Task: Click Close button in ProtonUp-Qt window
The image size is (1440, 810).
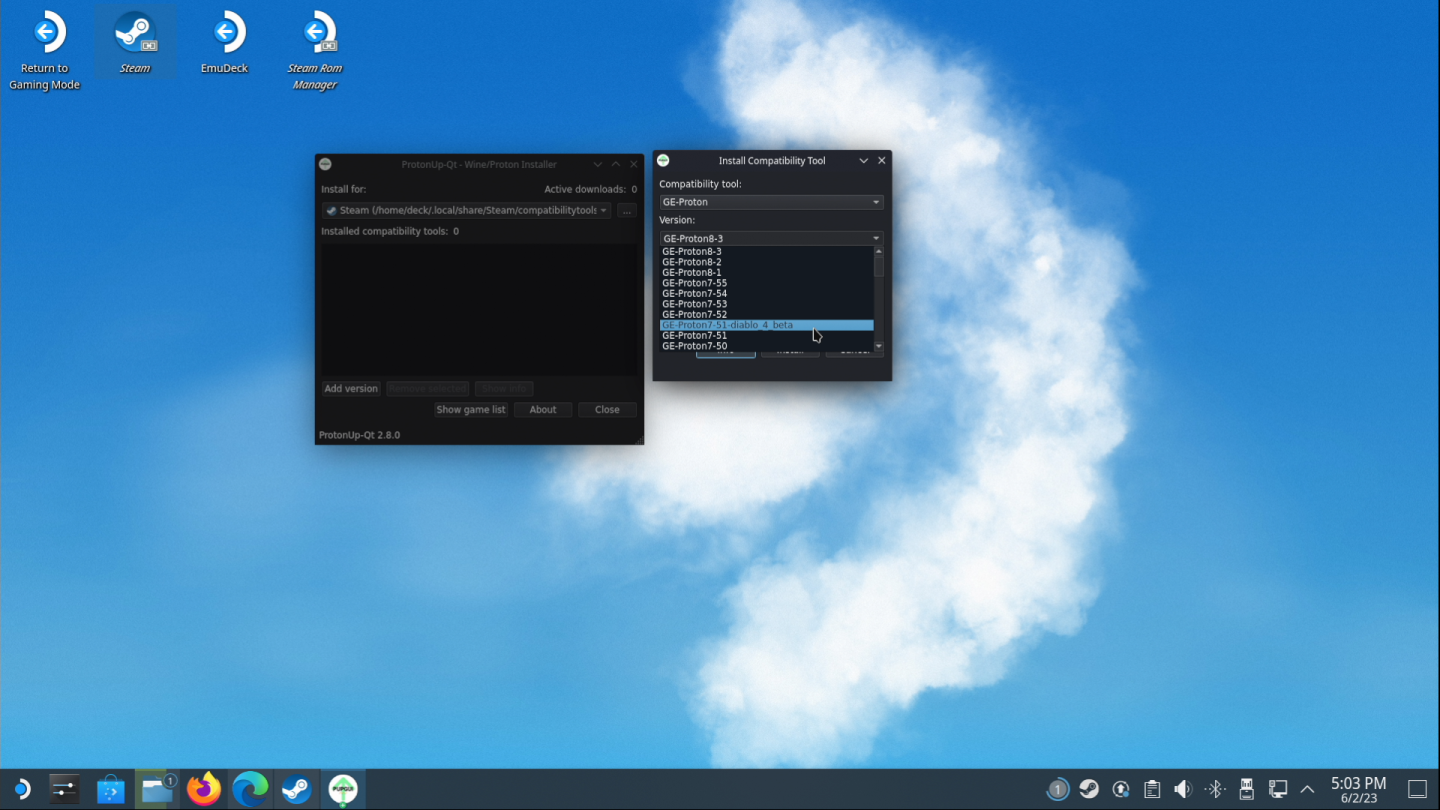Action: coord(607,410)
